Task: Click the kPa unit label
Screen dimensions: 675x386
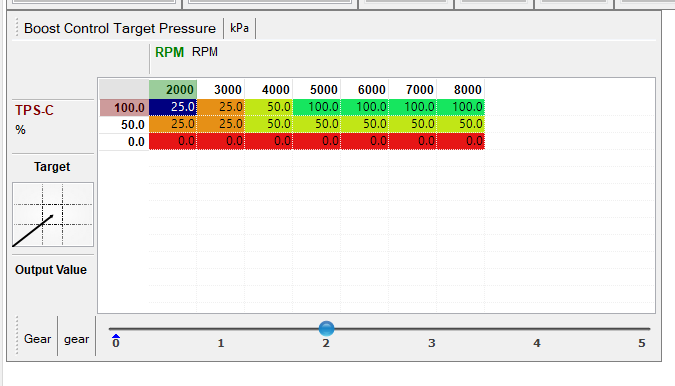Action: 239,28
